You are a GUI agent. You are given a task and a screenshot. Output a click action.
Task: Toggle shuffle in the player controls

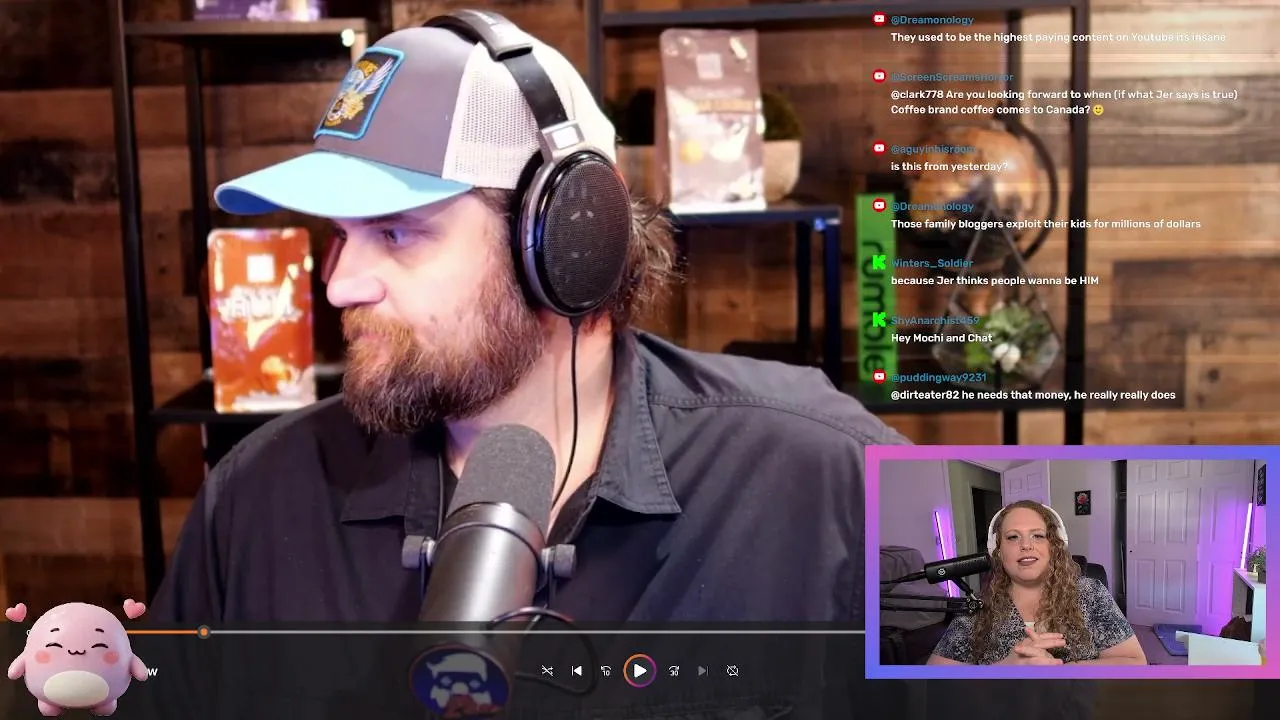(x=547, y=671)
